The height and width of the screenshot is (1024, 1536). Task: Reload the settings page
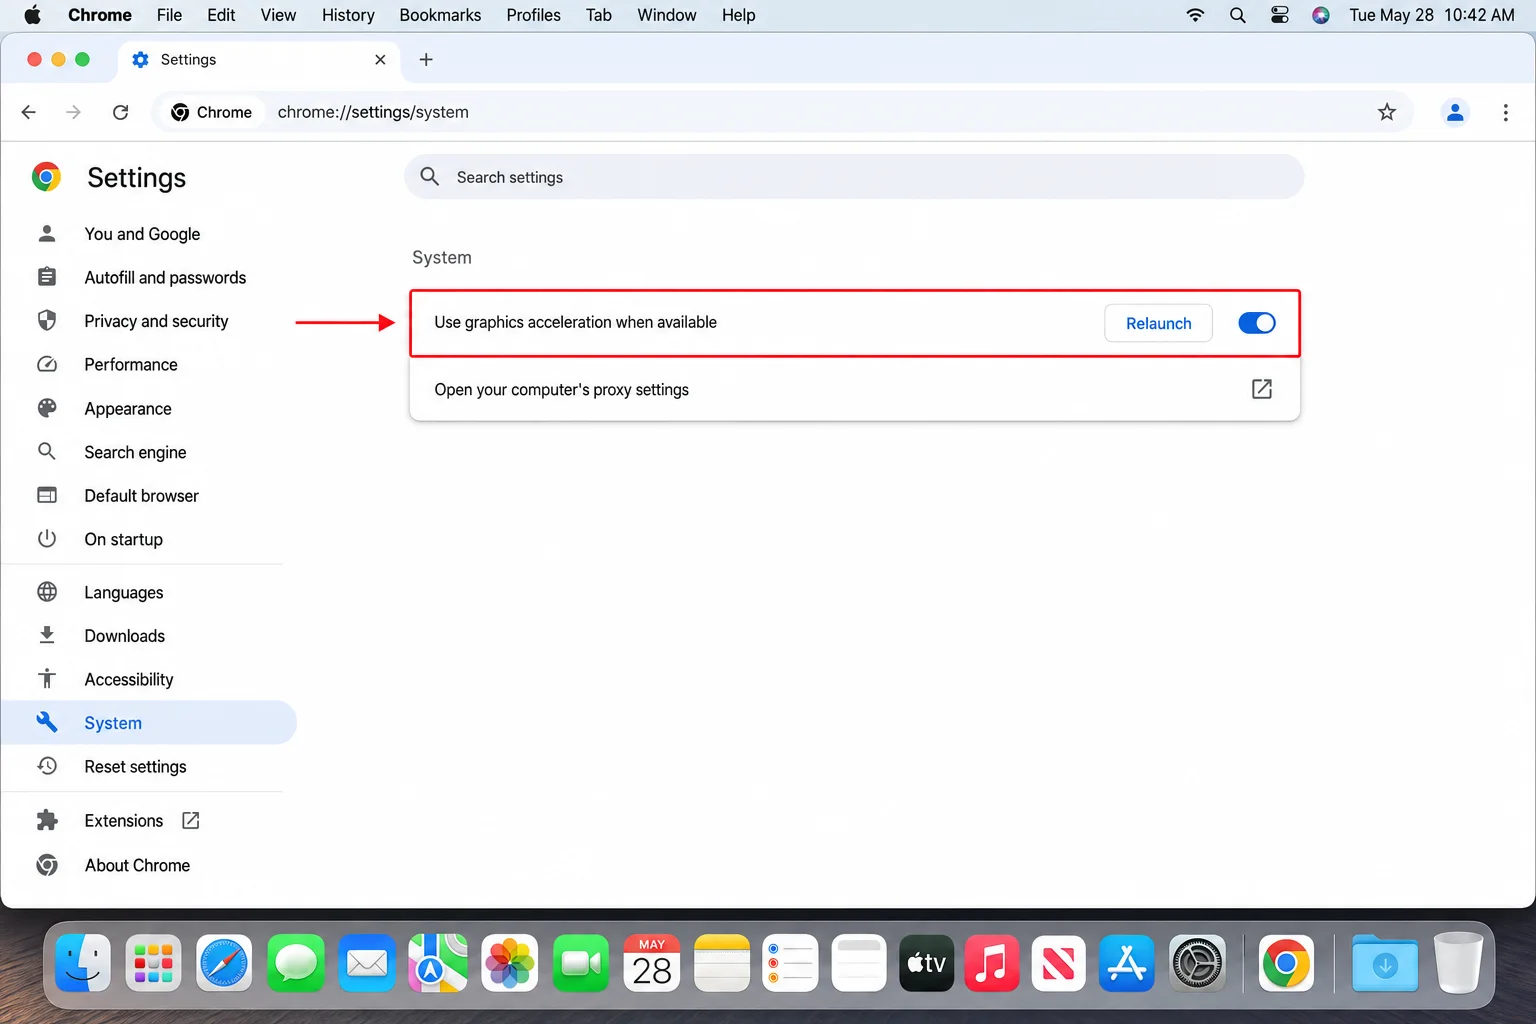pos(120,112)
